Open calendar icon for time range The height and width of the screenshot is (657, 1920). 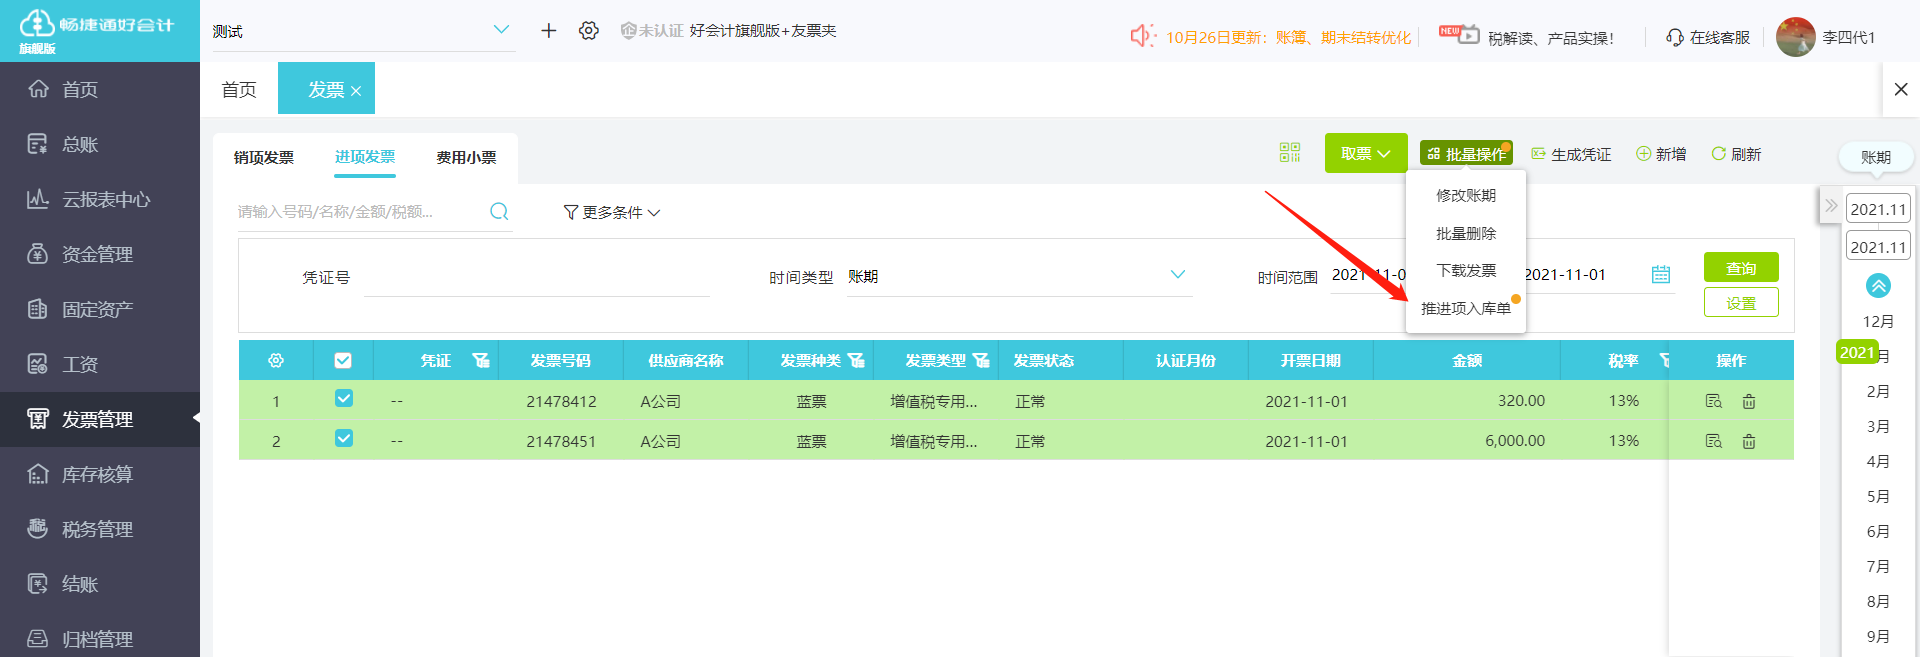(1661, 274)
